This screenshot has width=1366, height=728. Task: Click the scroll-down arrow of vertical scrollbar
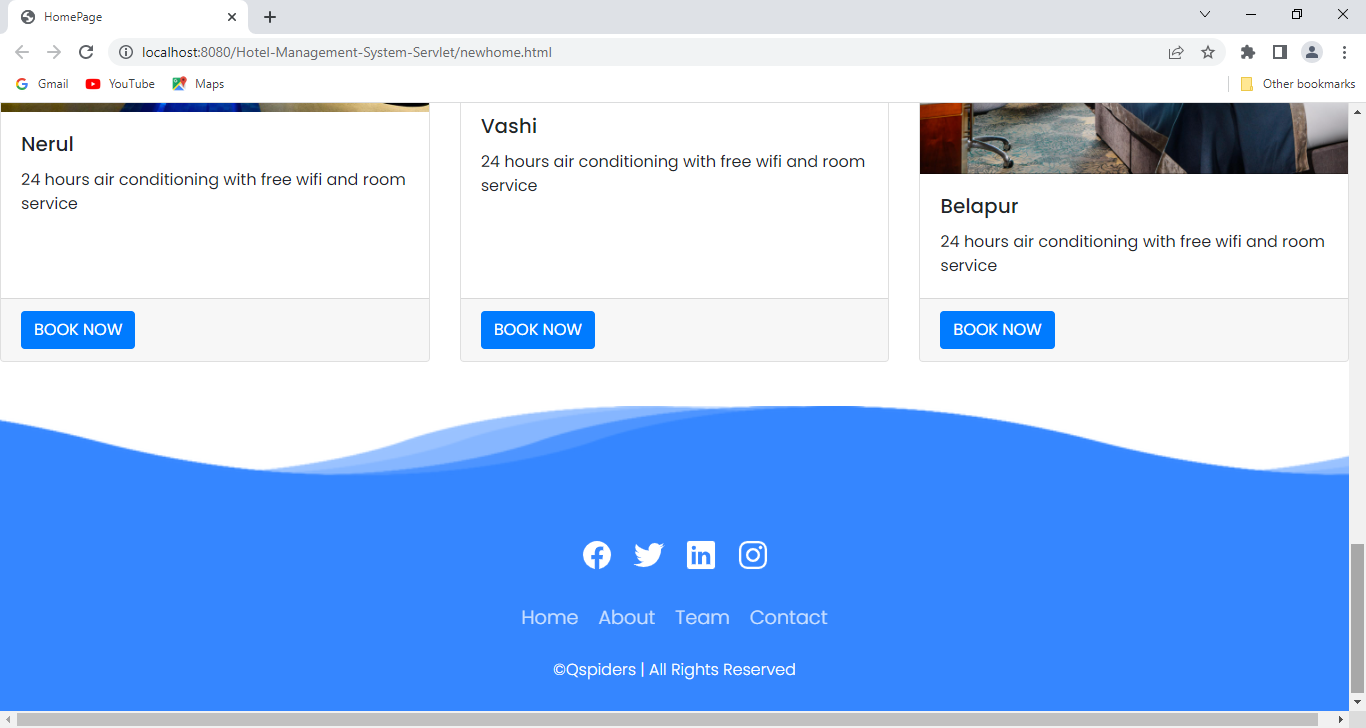pos(1357,702)
